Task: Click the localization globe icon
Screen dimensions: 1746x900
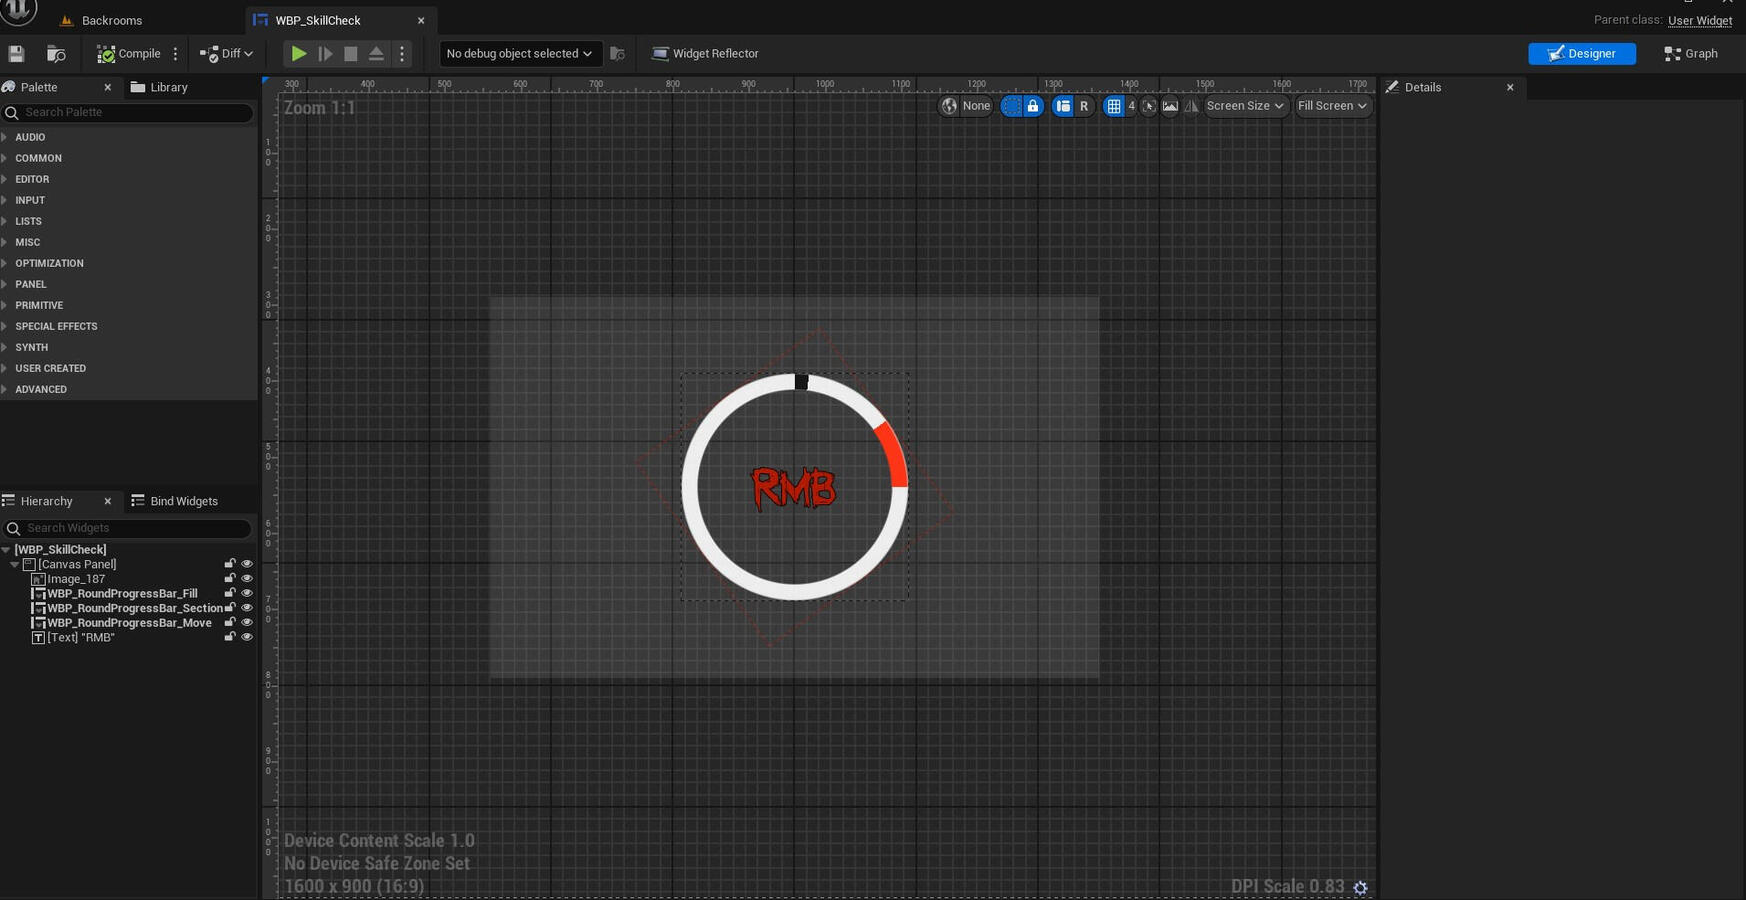Action: pos(949,106)
